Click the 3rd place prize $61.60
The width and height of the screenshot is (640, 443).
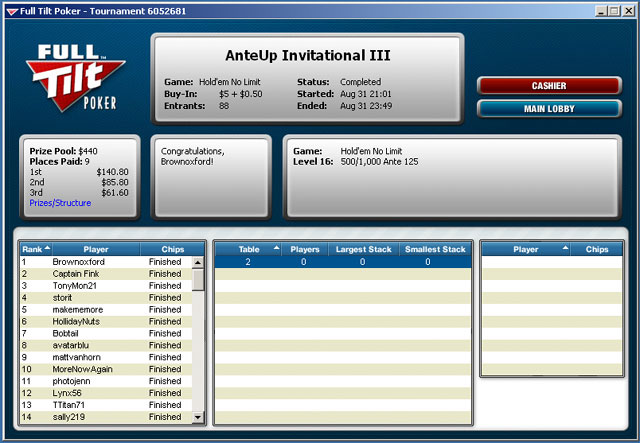115,192
